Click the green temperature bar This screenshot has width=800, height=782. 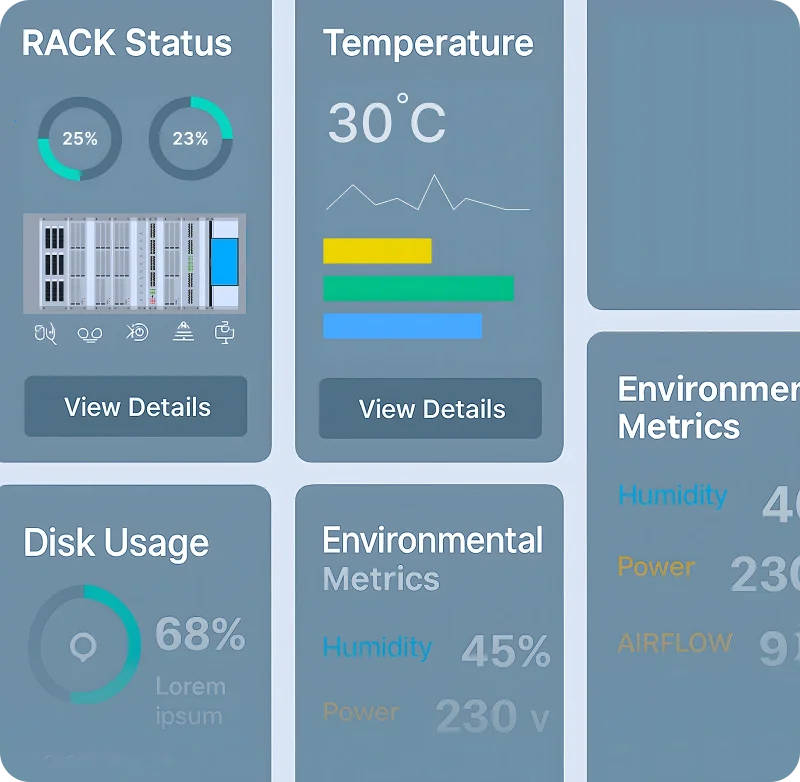click(418, 288)
